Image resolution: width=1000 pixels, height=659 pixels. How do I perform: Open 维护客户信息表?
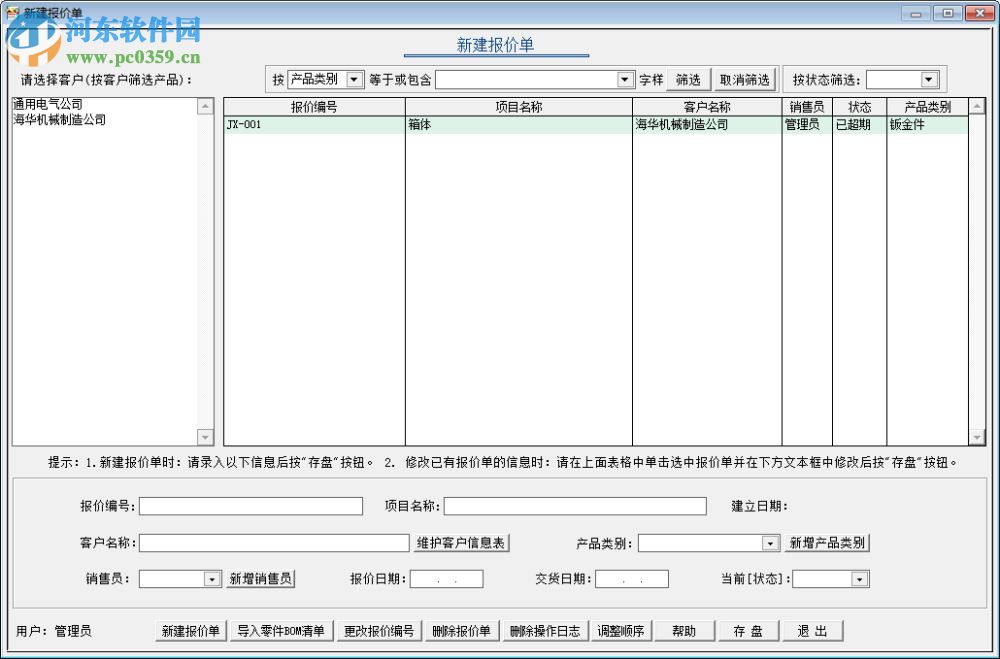click(x=461, y=543)
